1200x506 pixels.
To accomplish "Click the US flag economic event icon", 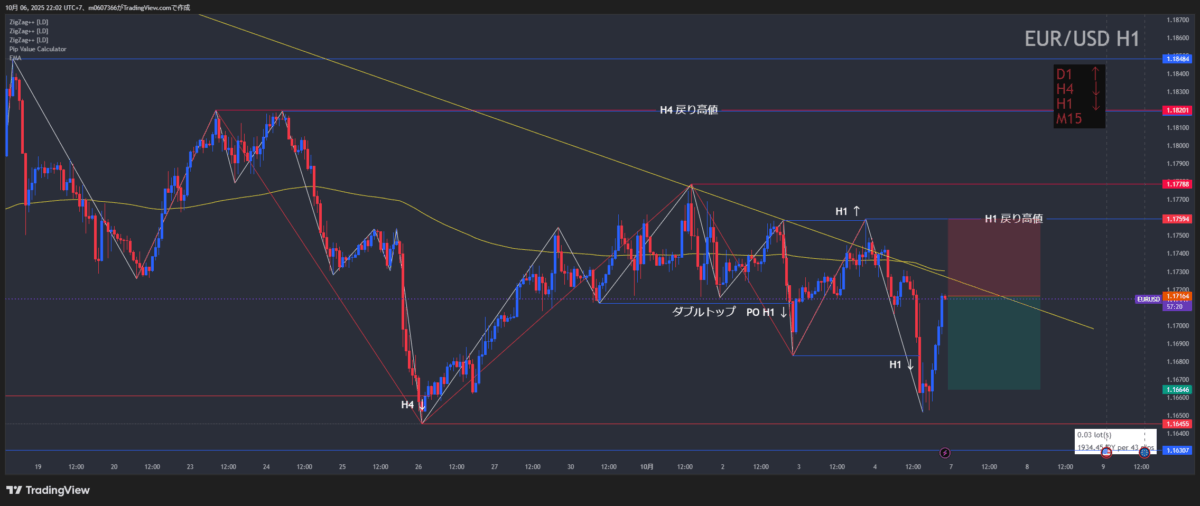I will (x=1106, y=453).
